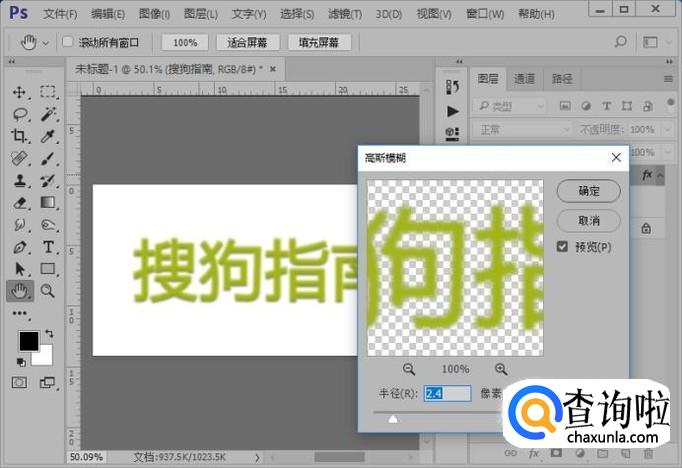Image resolution: width=682 pixels, height=468 pixels.
Task: Click the black foreground color swatch
Action: pyautogui.click(x=29, y=341)
